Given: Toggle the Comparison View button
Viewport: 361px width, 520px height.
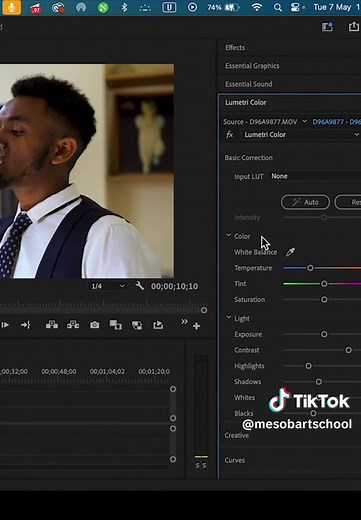Looking at the screenshot, I should coord(115,325).
